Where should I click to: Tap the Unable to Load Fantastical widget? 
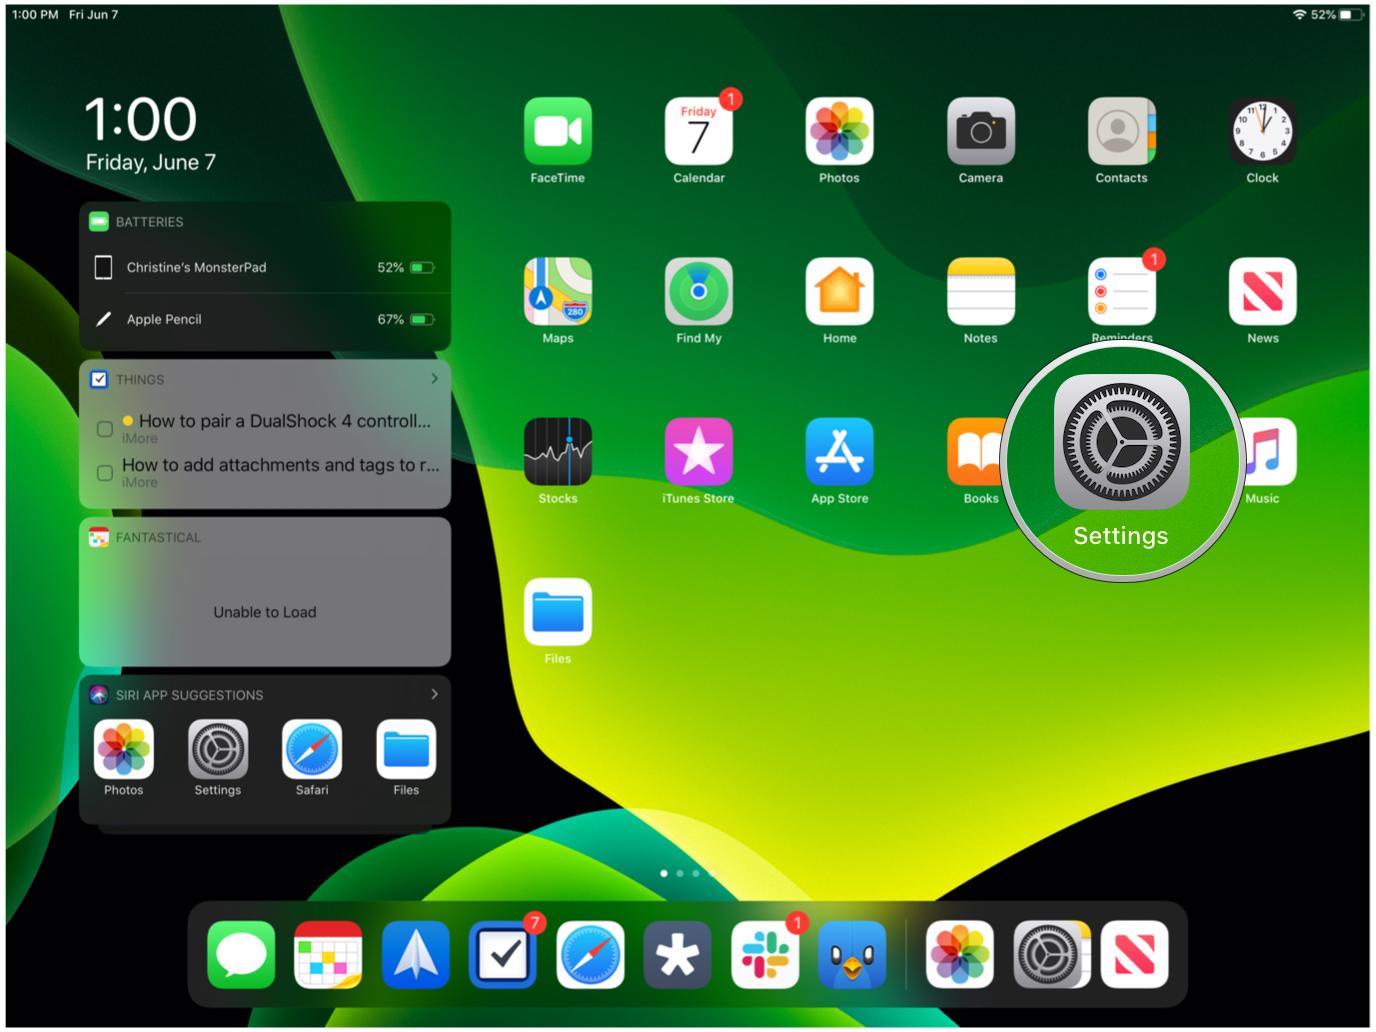point(265,612)
